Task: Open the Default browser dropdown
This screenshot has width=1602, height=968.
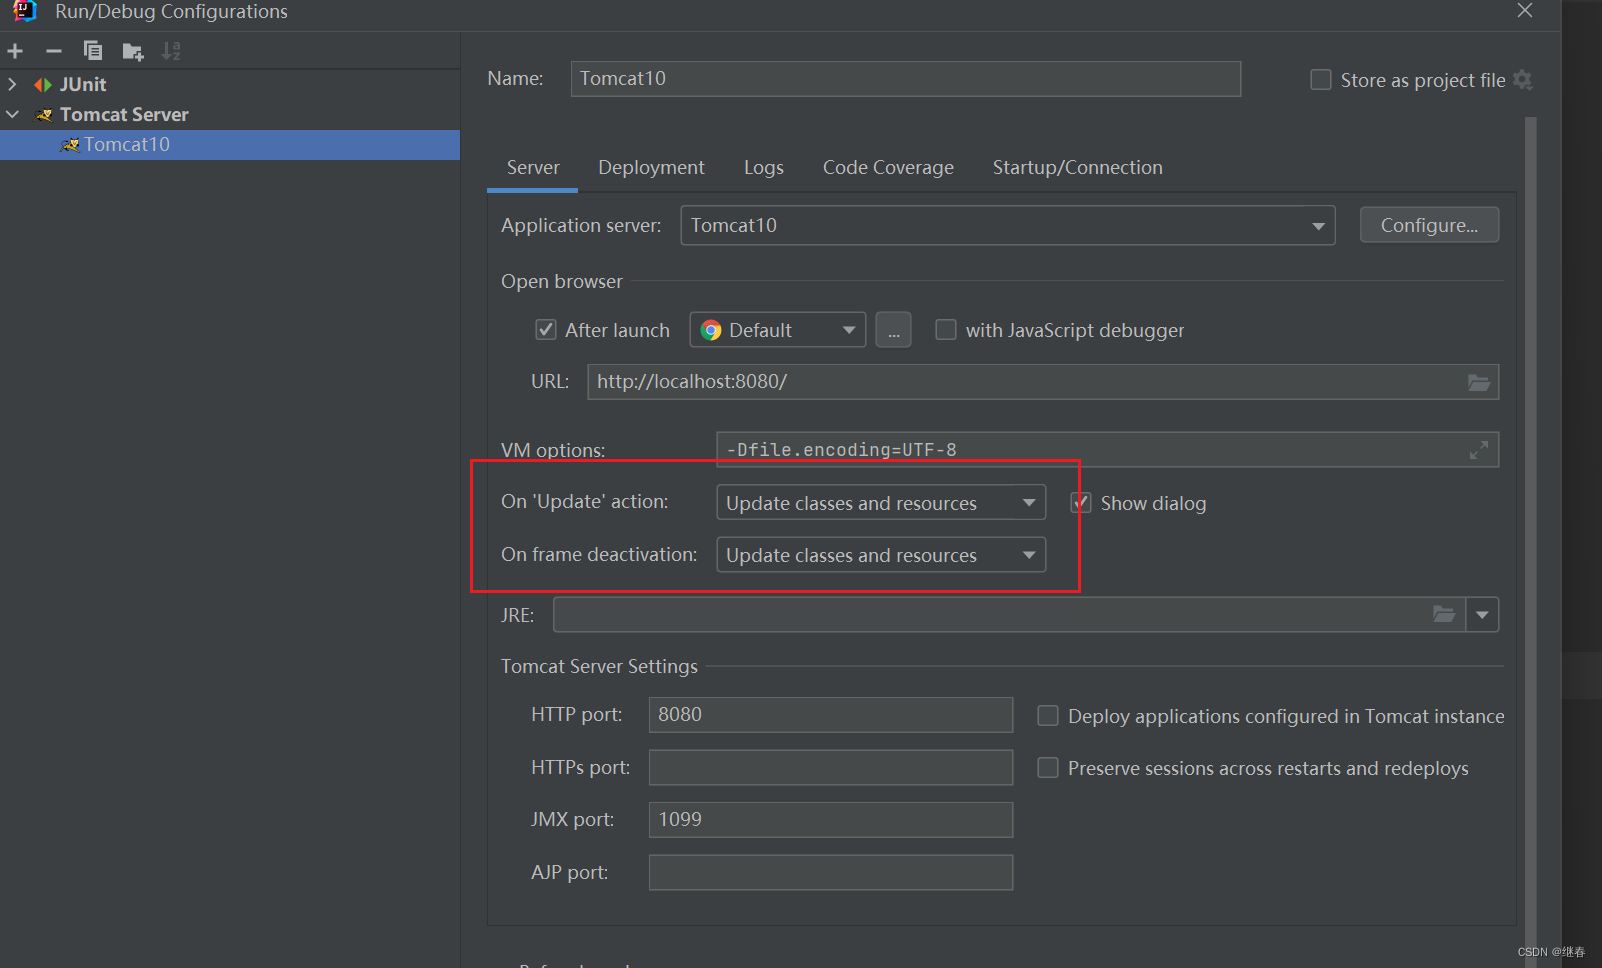Action: [778, 330]
